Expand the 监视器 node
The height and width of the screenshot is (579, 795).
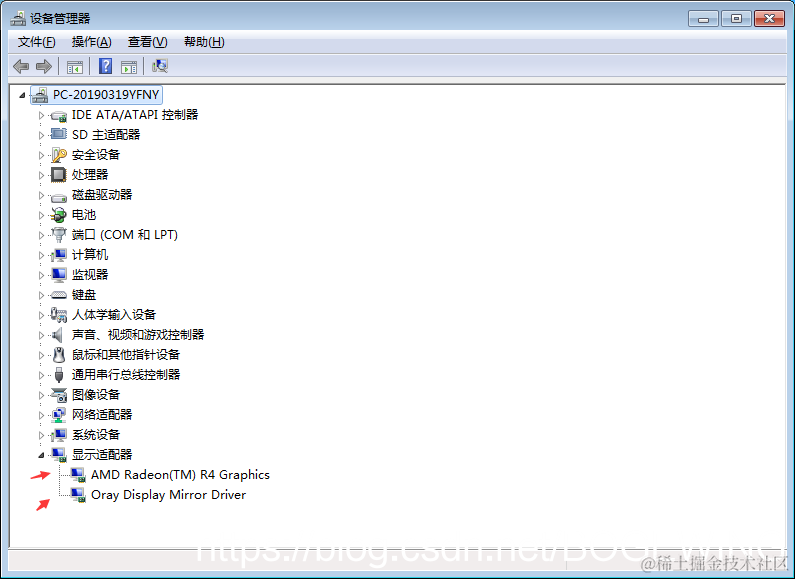pos(42,275)
